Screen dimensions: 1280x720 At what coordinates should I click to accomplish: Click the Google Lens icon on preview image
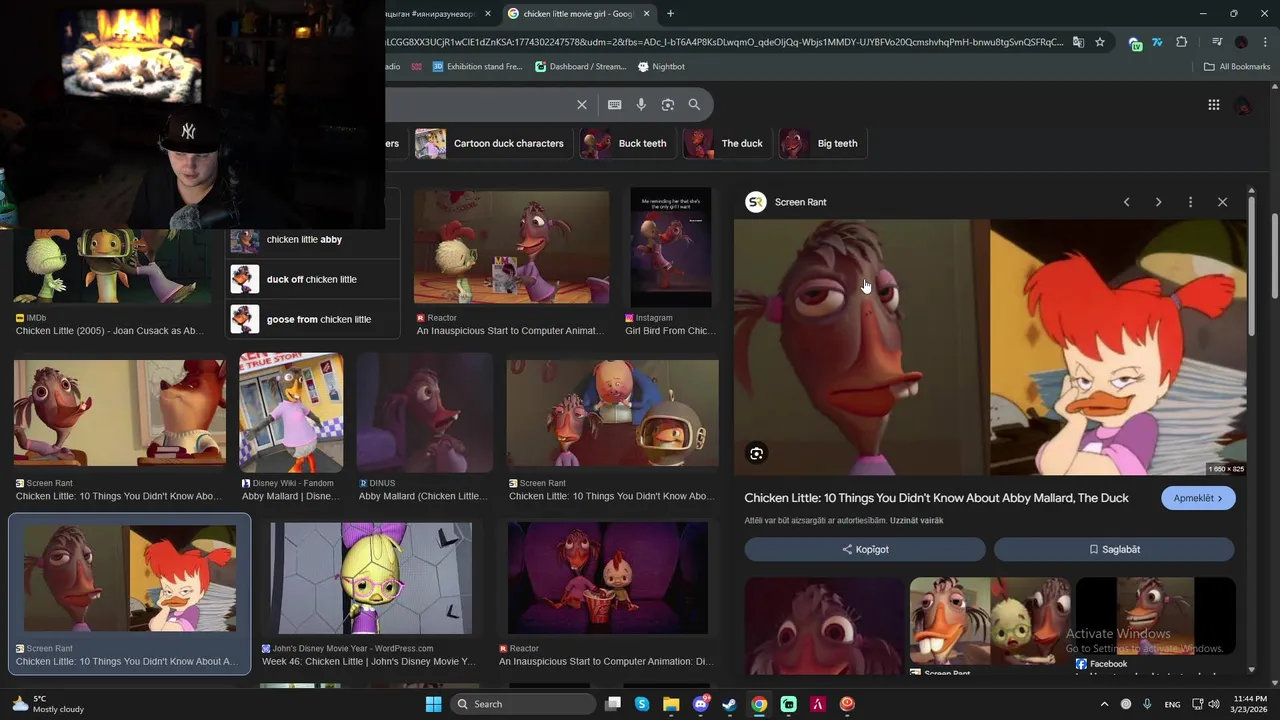(756, 453)
